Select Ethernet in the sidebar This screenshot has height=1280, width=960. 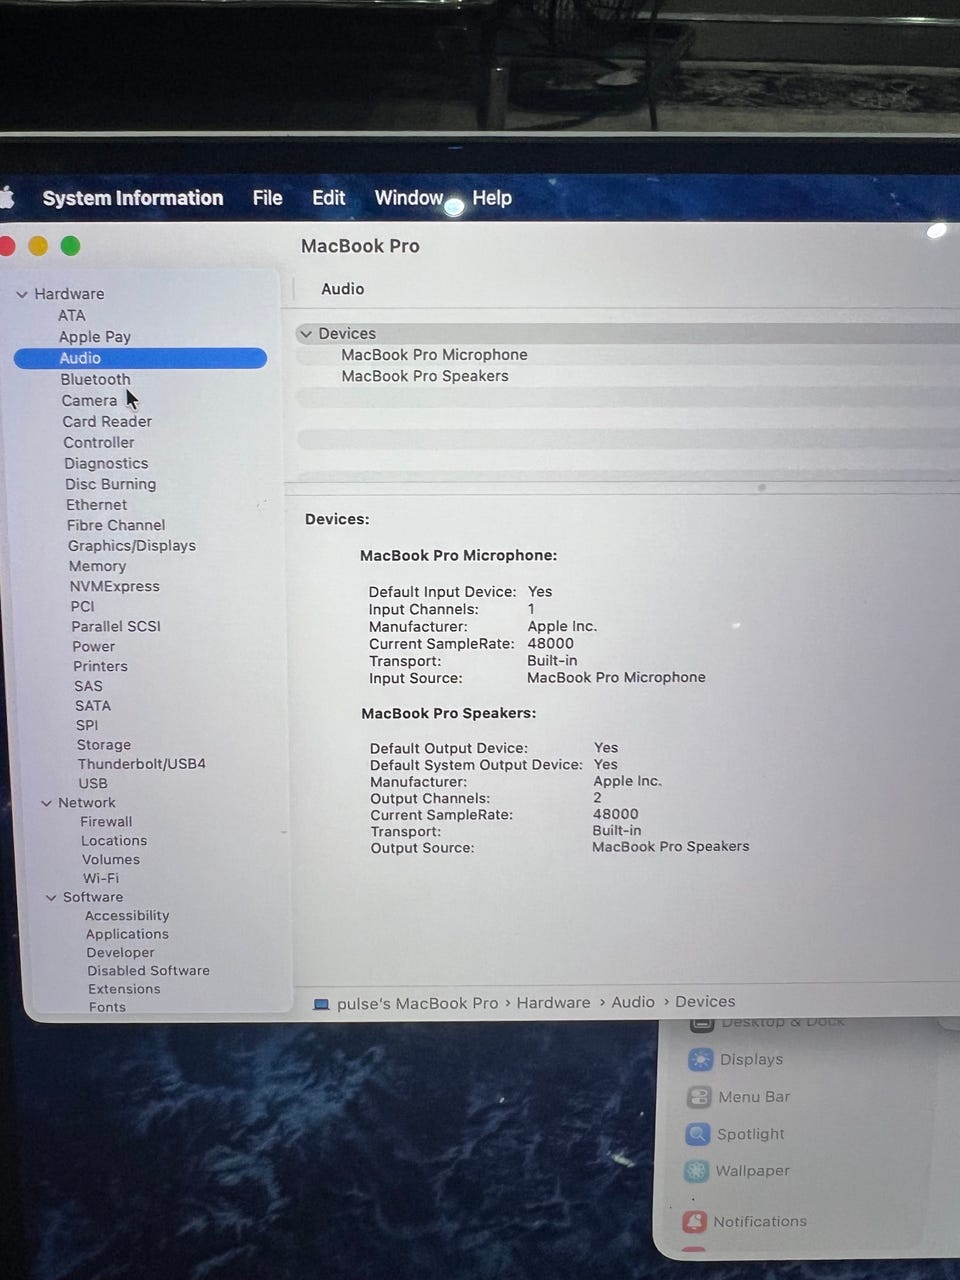[x=96, y=505]
